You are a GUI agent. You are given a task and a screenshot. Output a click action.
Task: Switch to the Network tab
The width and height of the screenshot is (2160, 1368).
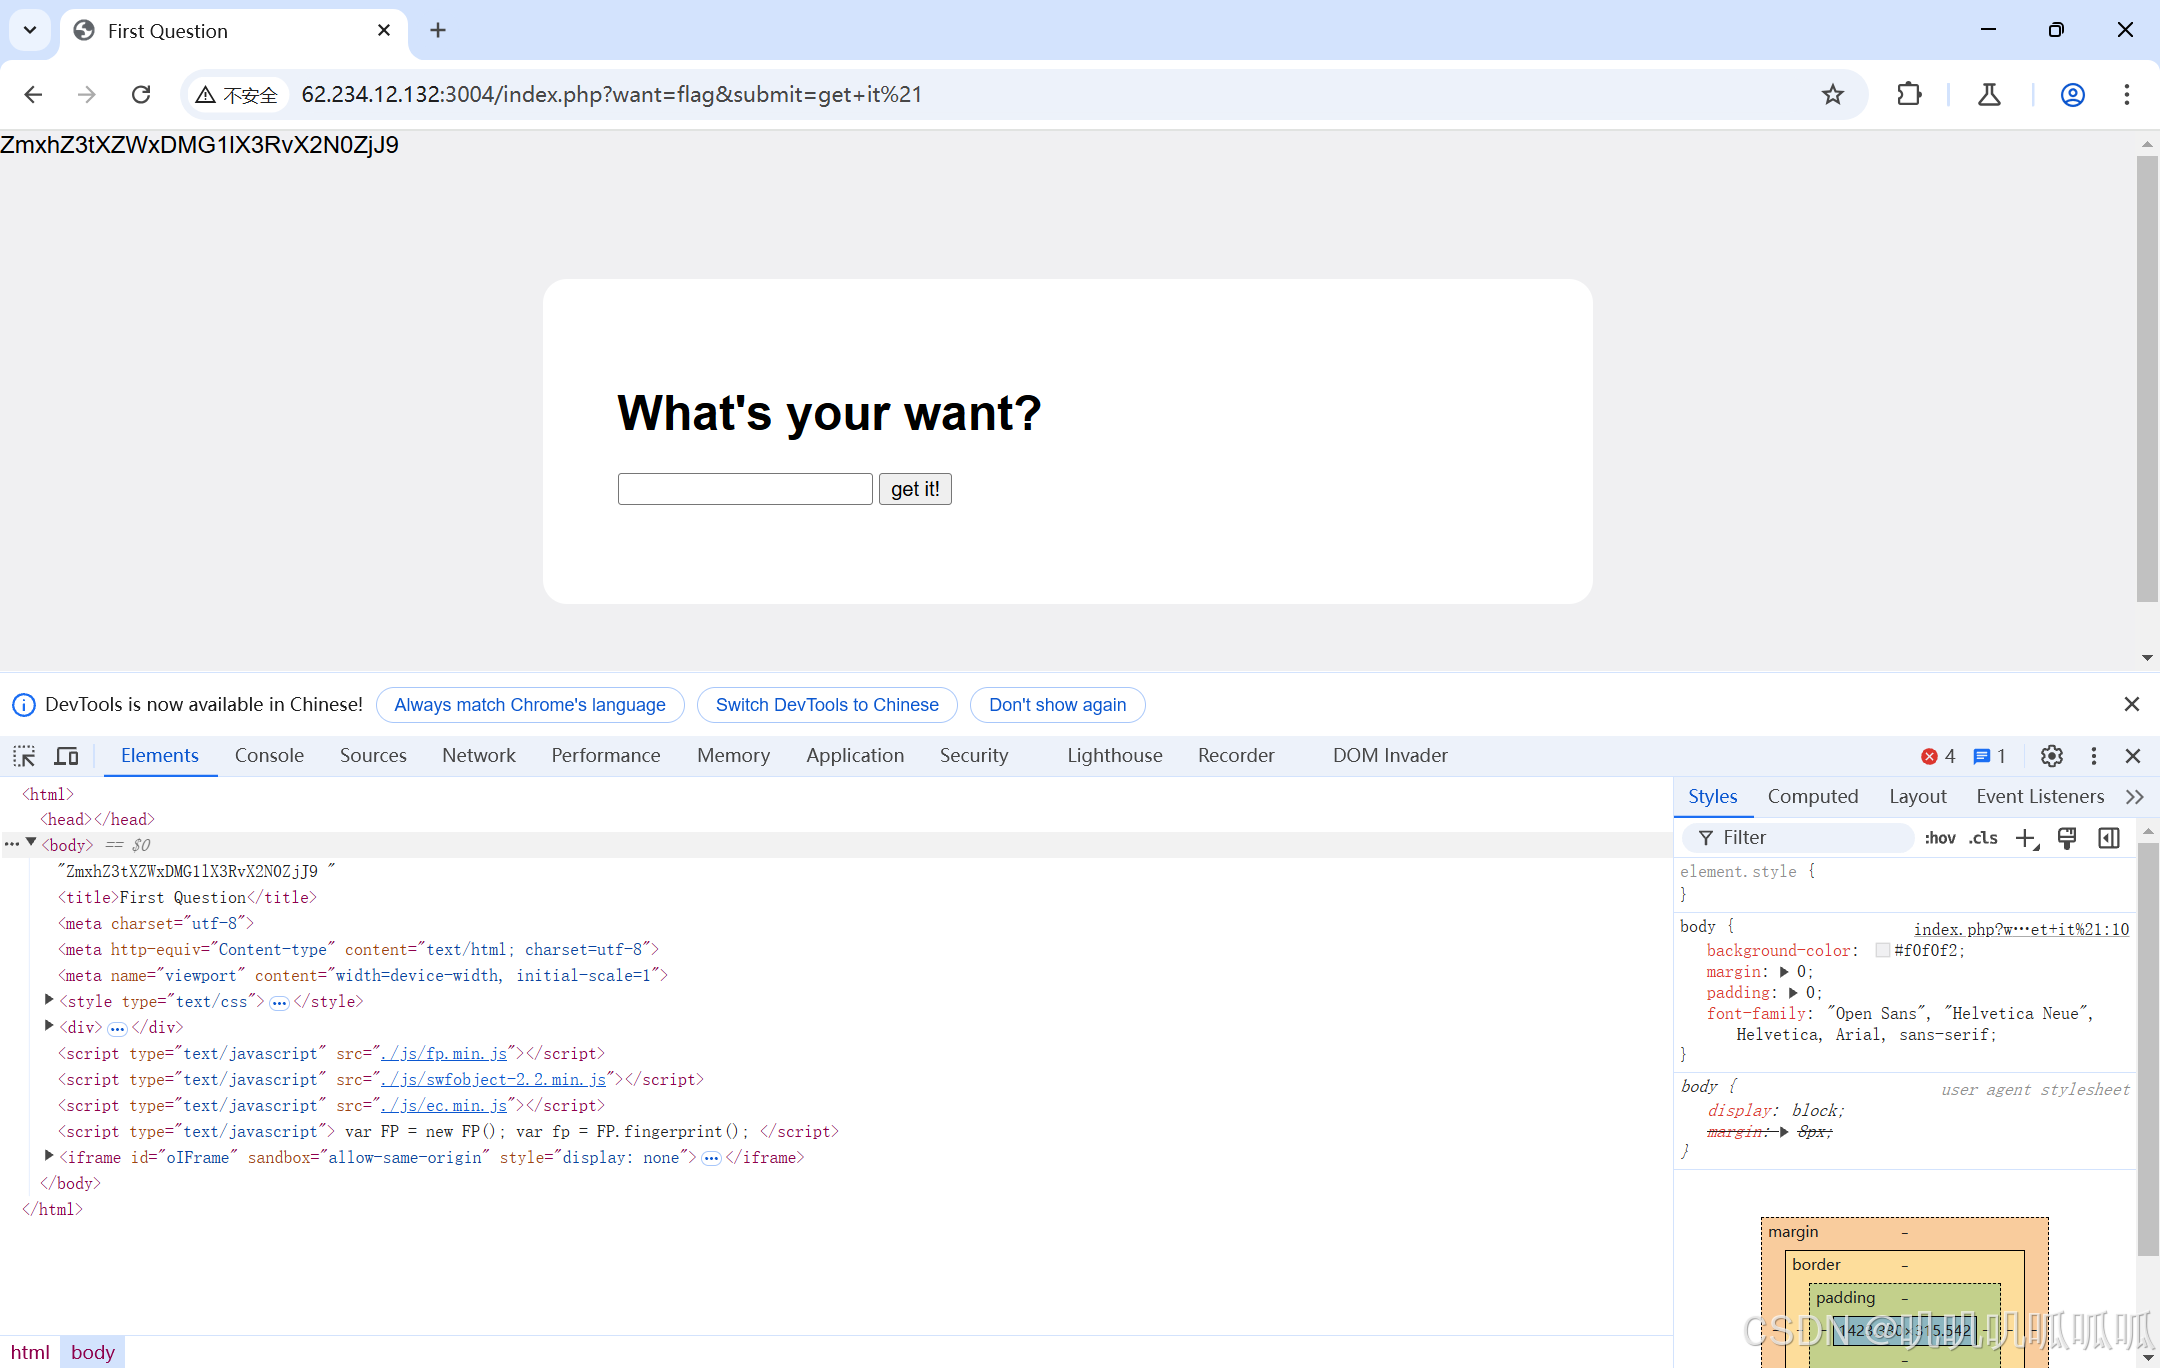click(x=478, y=756)
